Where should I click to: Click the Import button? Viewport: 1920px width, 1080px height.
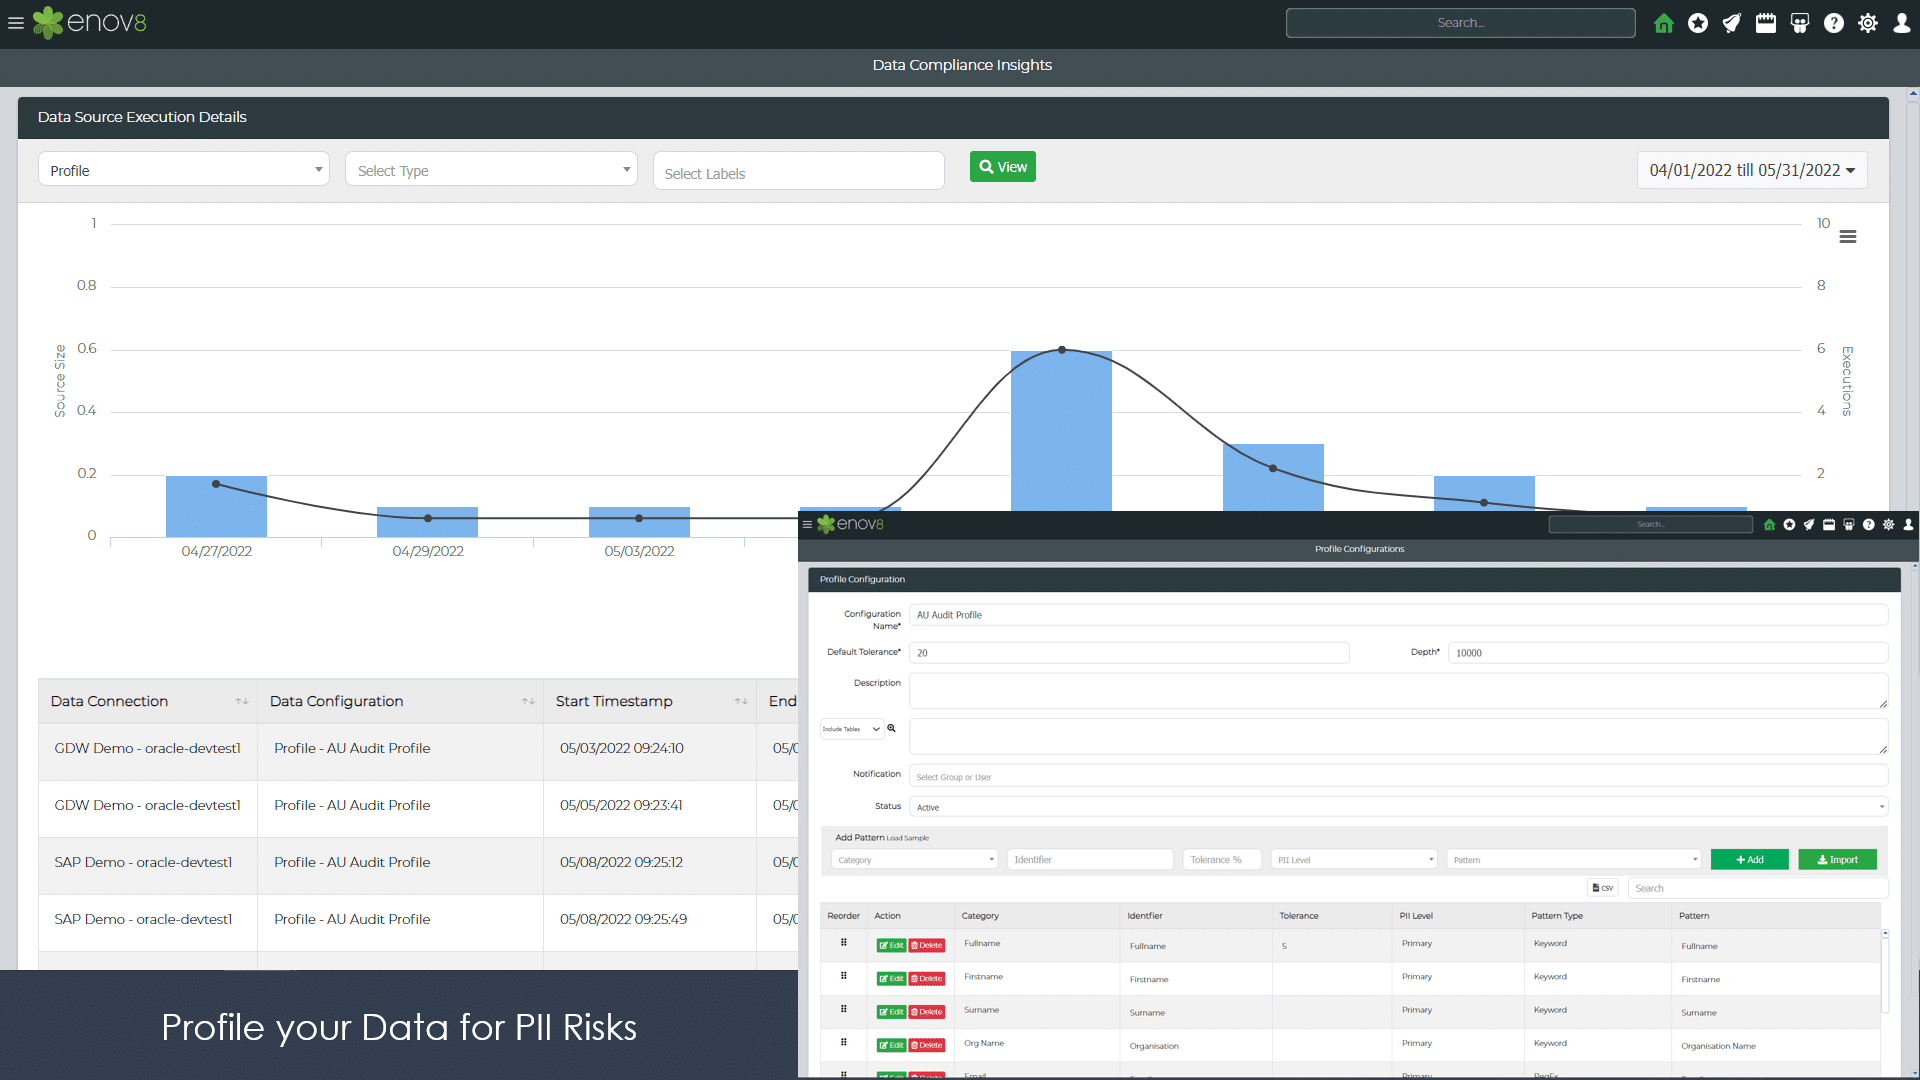pos(1838,860)
